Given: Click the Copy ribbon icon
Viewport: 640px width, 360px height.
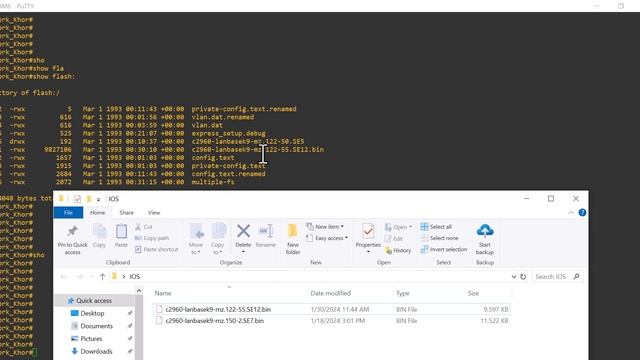Looking at the screenshot, I should tap(100, 231).
